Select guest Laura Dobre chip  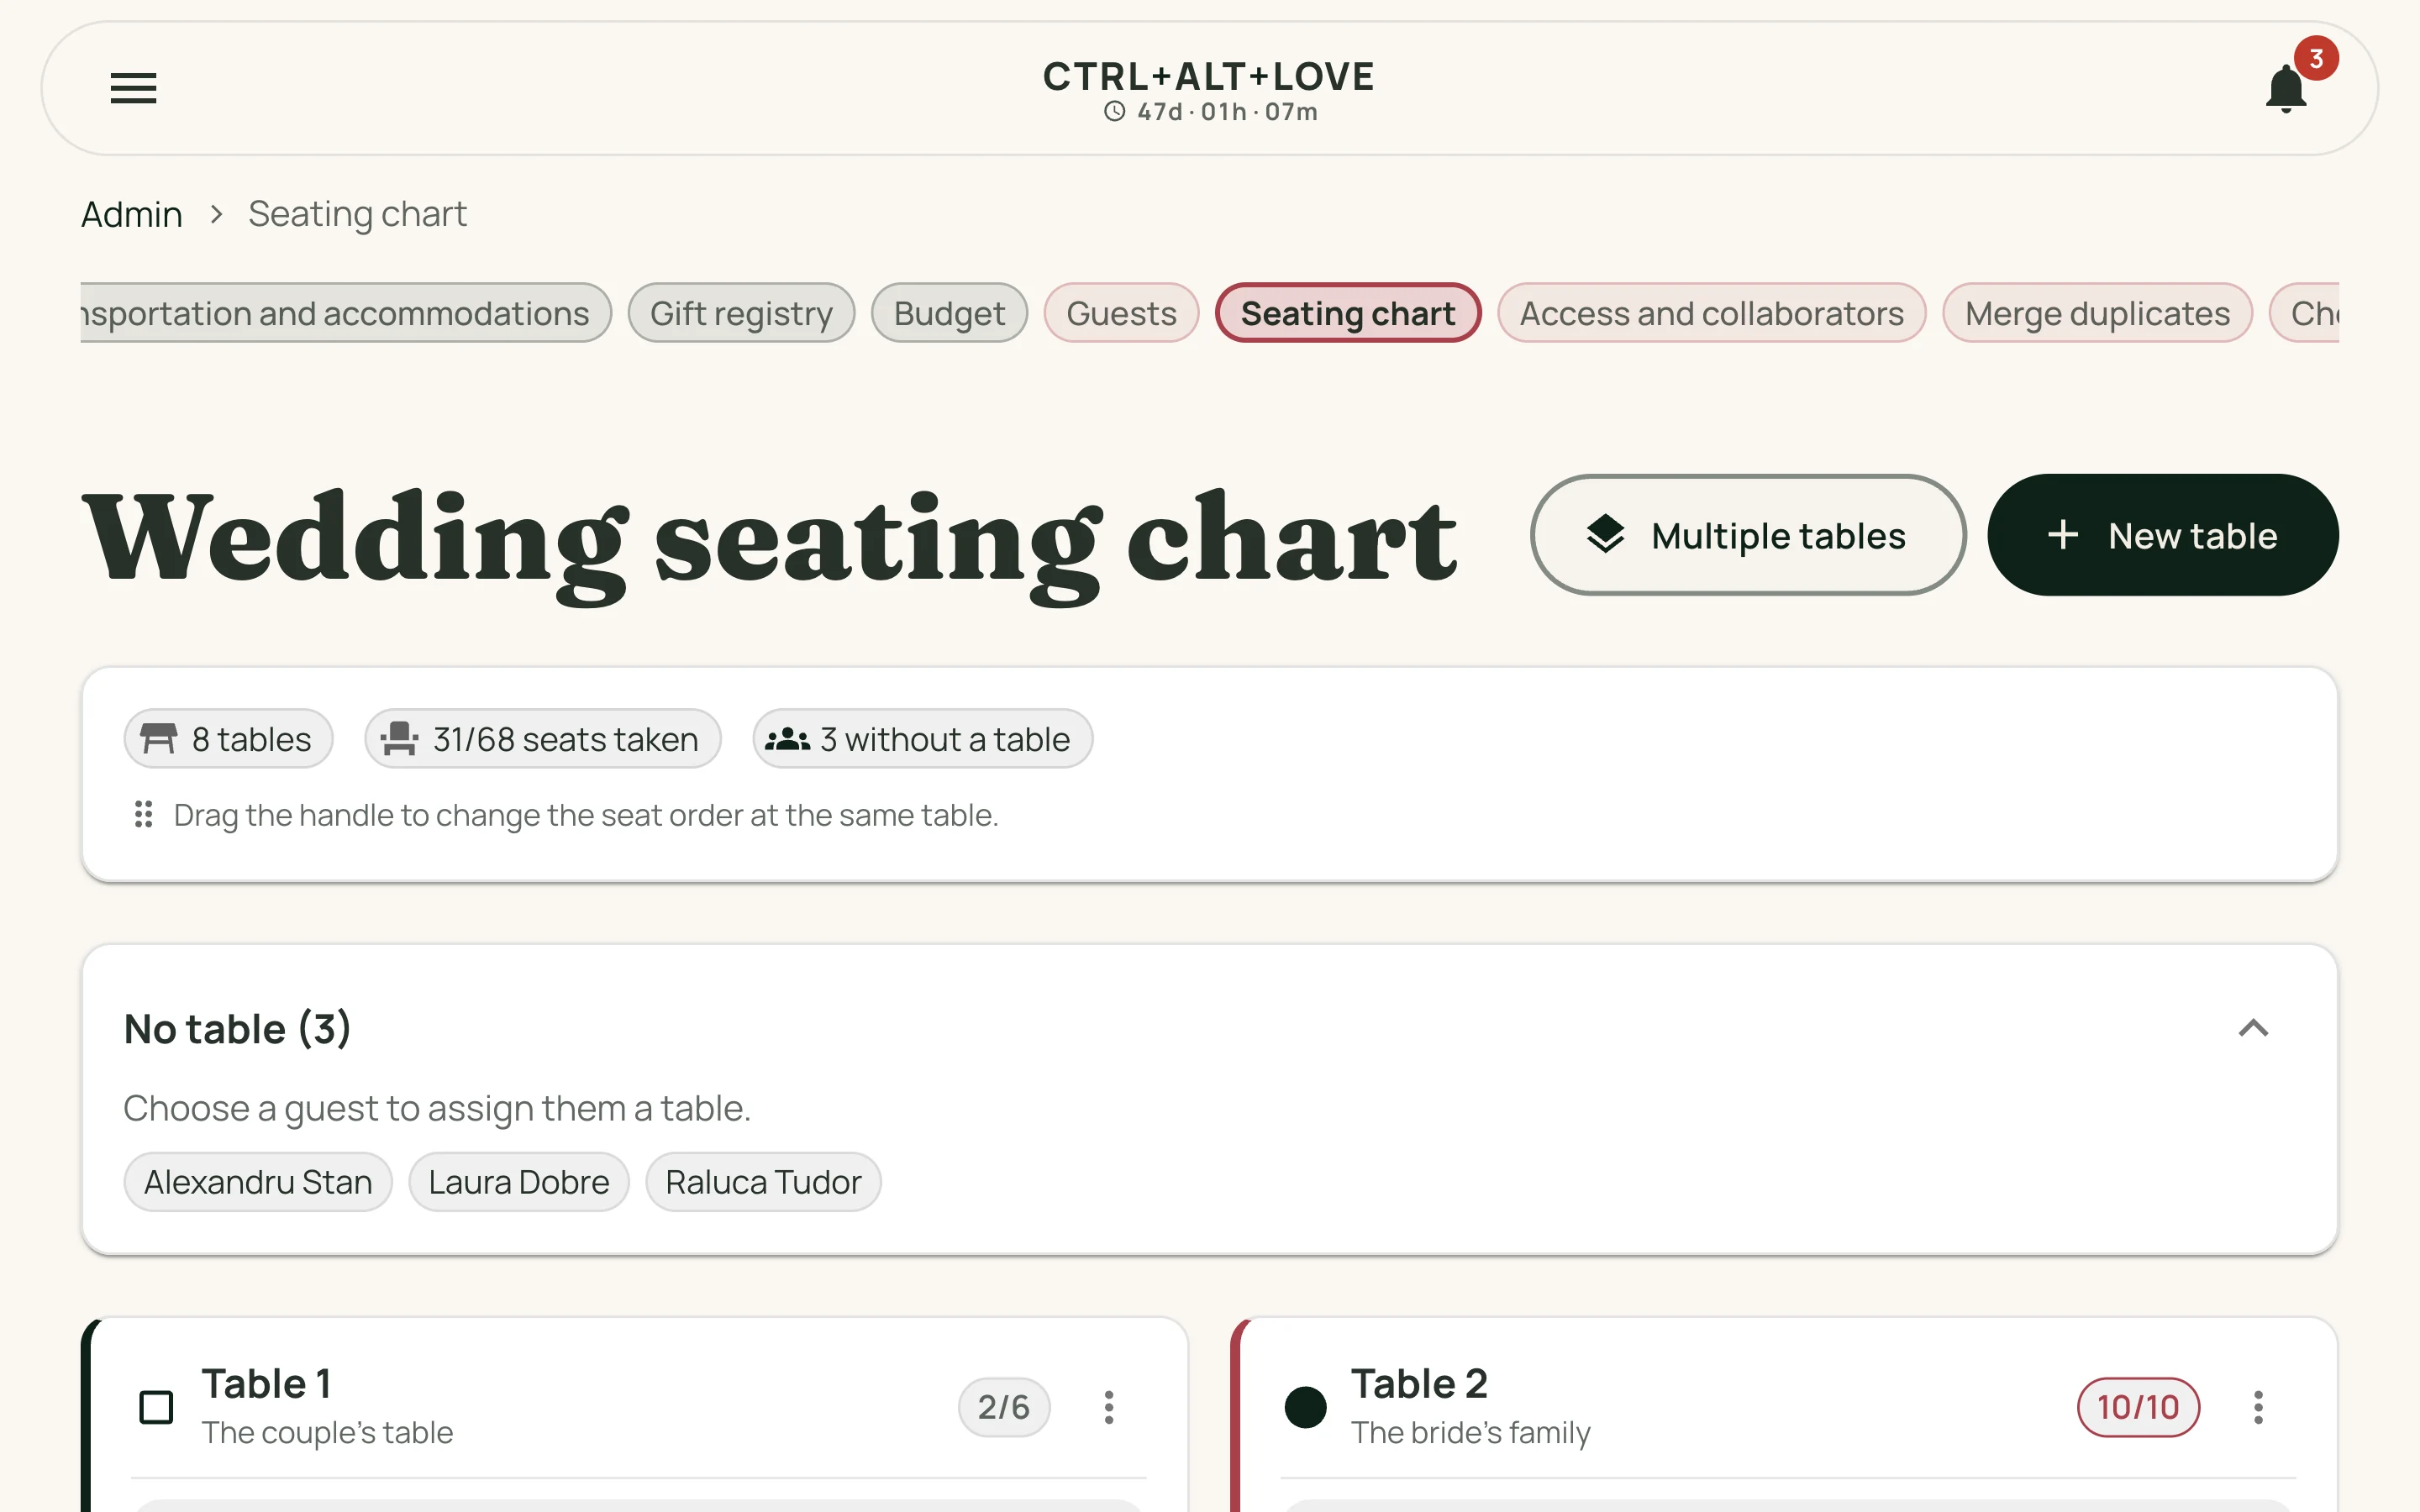click(x=519, y=1182)
